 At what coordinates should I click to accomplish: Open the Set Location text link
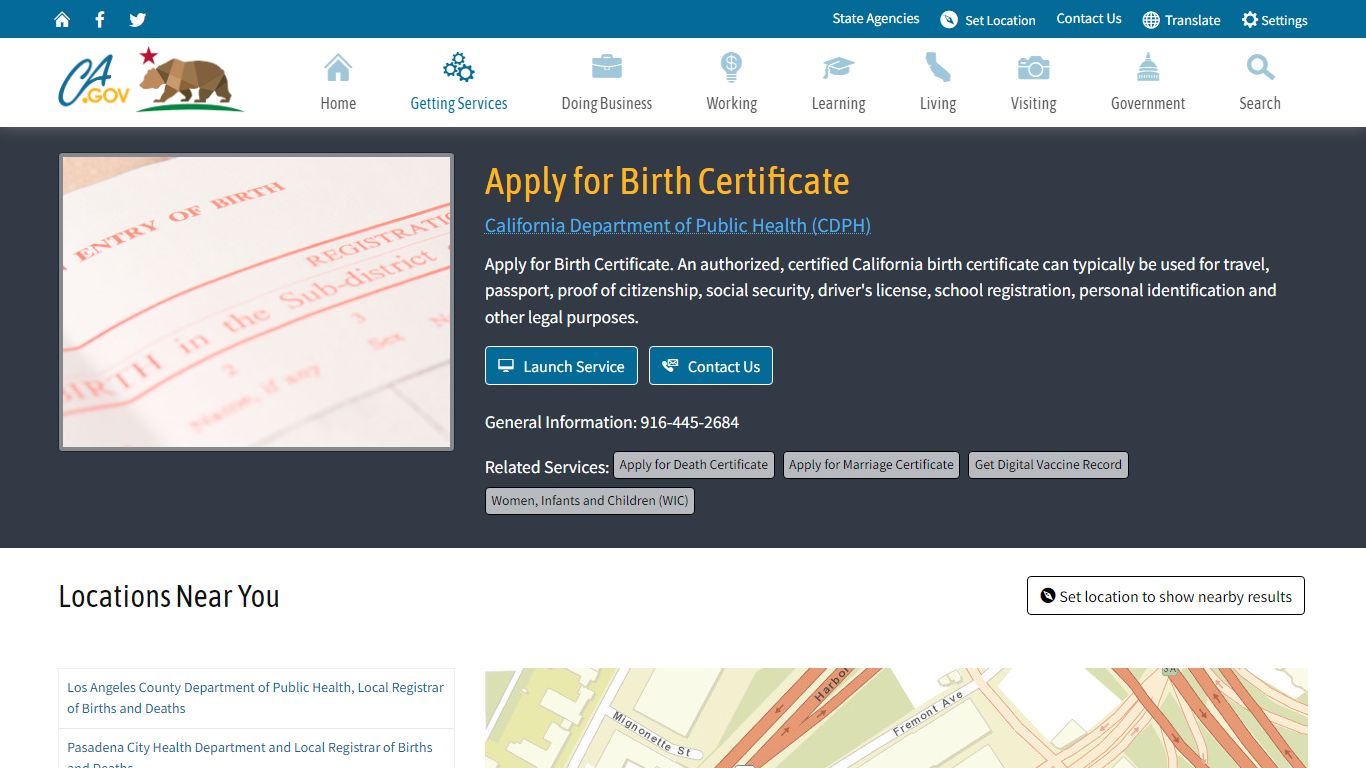tap(1000, 20)
